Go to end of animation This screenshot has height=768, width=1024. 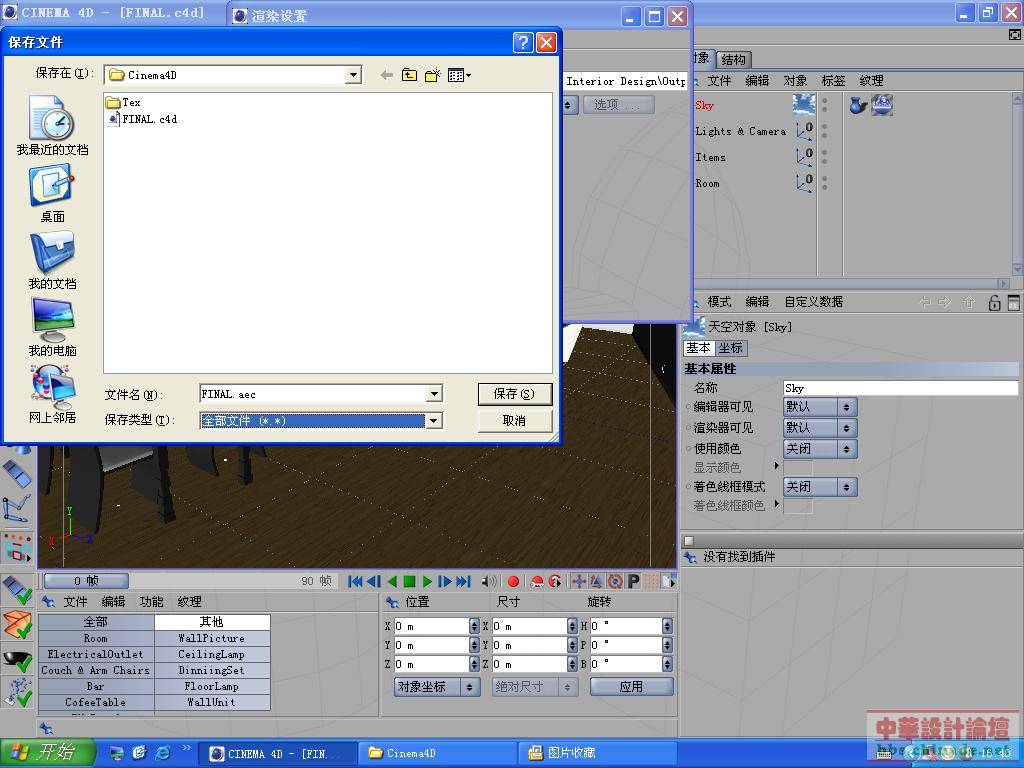point(463,581)
